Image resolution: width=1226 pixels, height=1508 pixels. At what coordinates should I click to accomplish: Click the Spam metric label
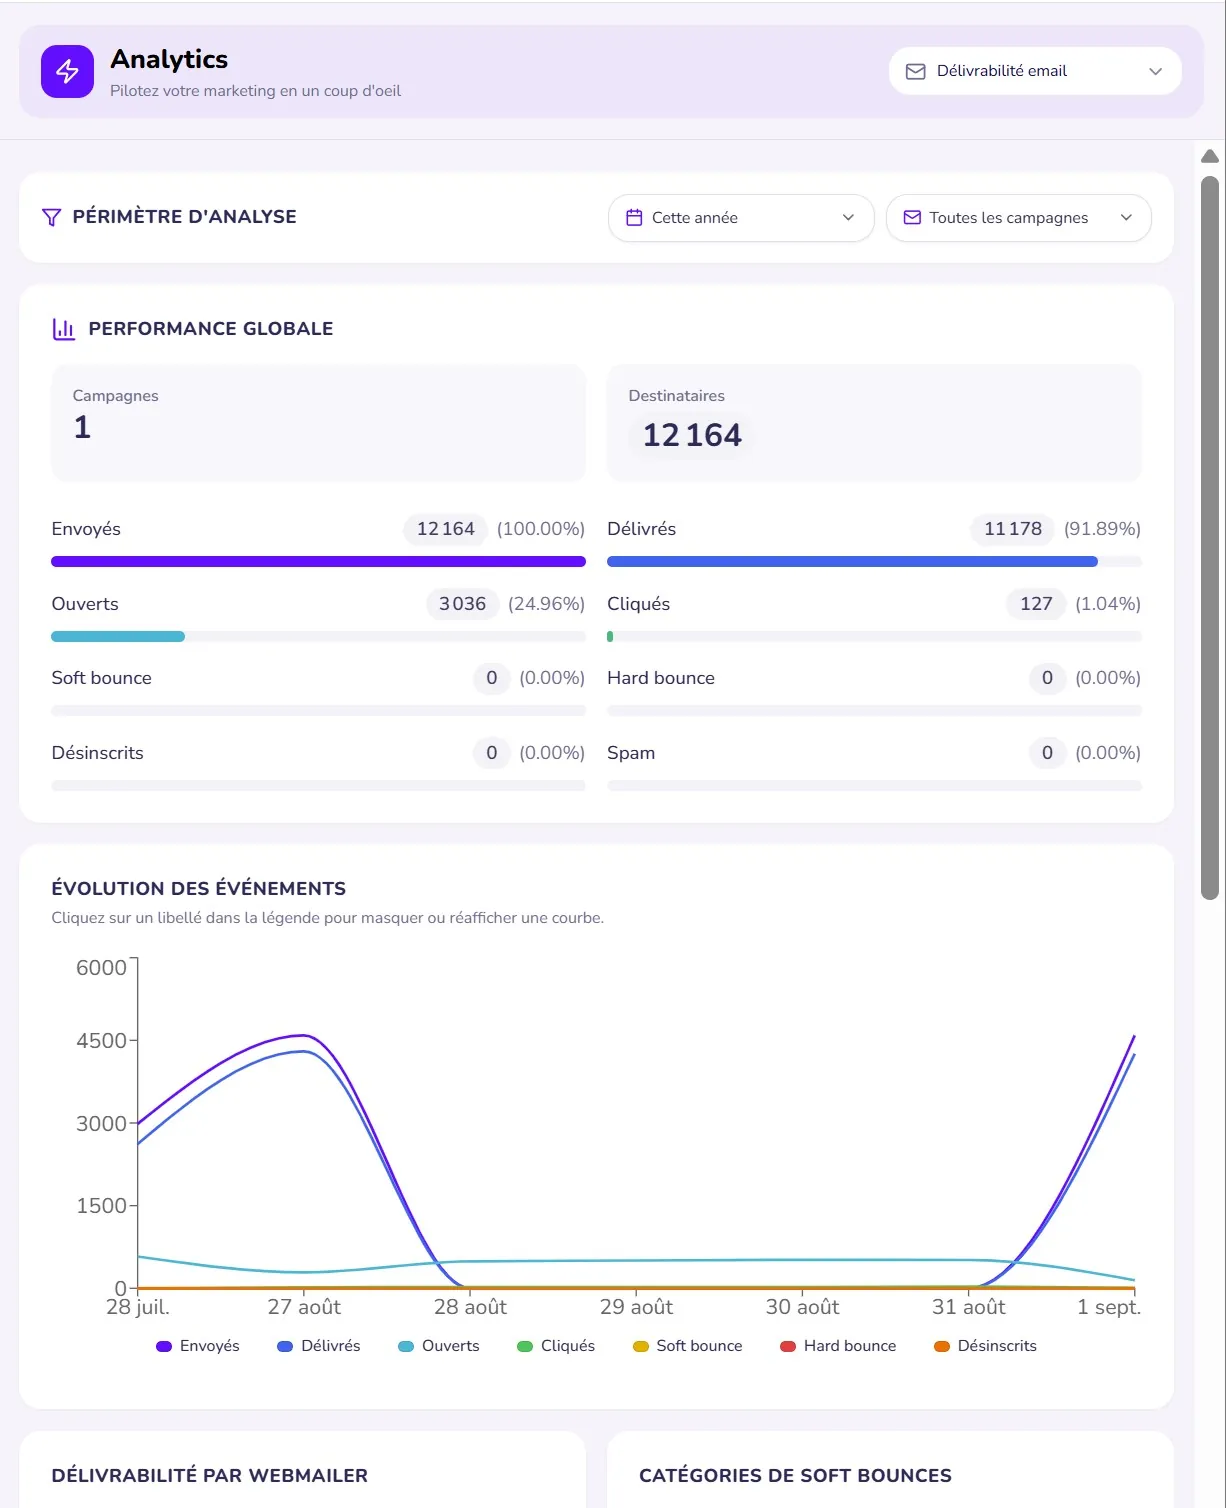click(631, 753)
